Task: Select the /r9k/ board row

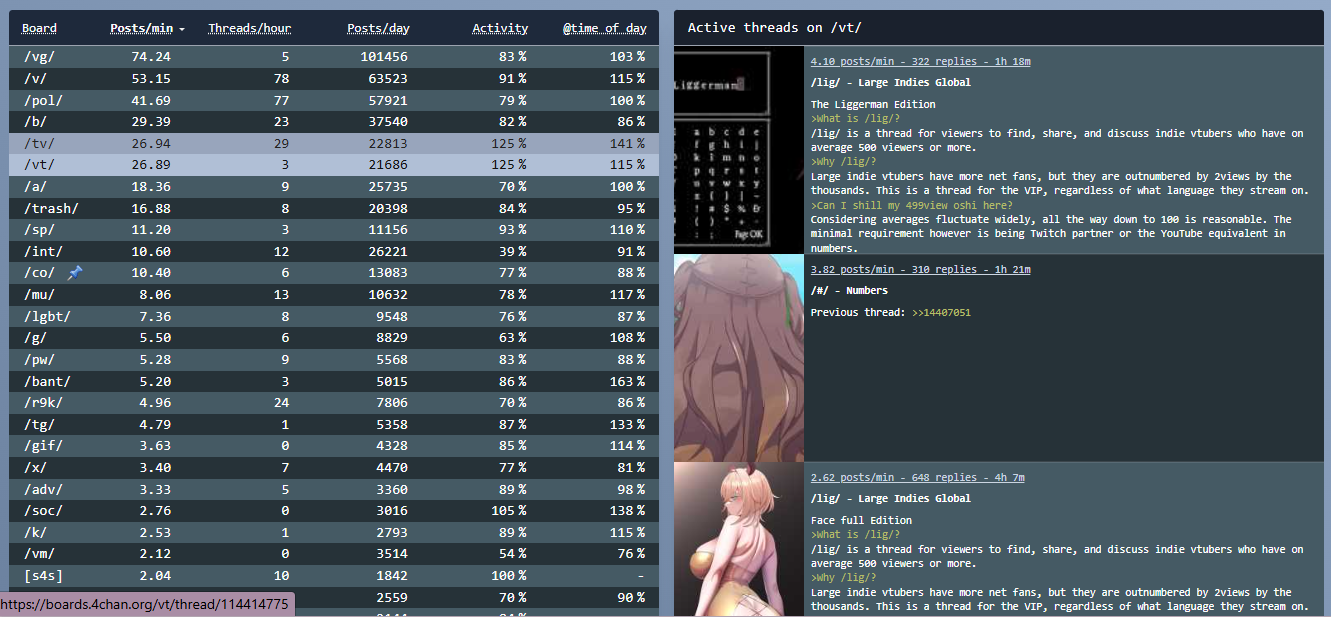Action: pos(334,403)
